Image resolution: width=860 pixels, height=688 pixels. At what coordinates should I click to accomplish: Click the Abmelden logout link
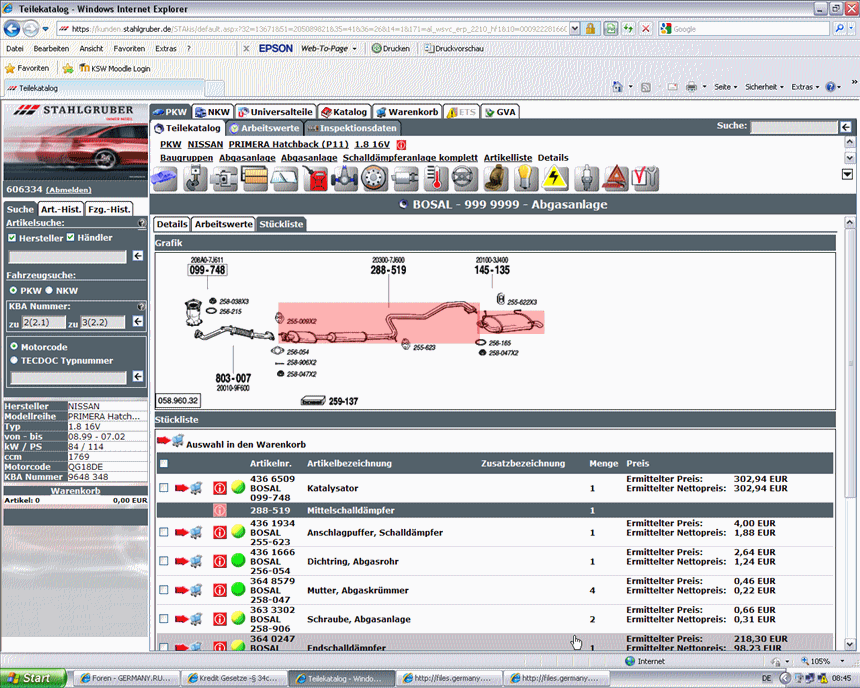point(69,190)
